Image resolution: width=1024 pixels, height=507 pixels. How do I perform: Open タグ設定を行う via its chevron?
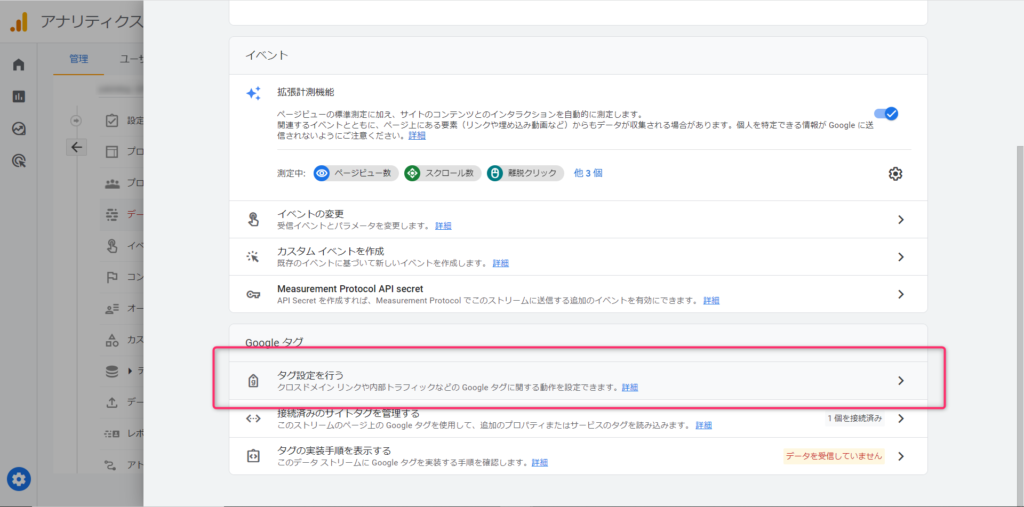point(901,380)
